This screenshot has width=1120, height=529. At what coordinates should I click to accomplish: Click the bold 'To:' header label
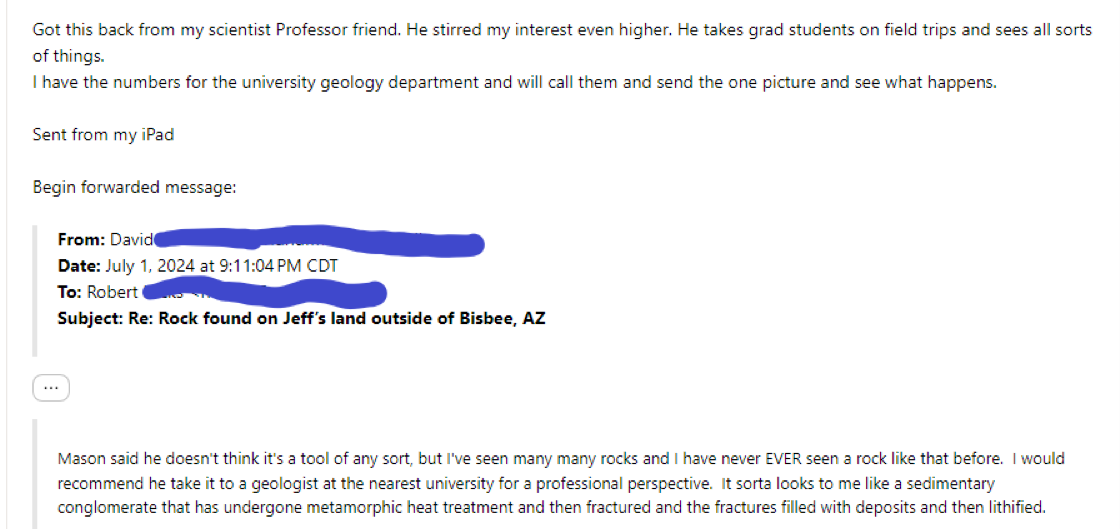point(71,292)
